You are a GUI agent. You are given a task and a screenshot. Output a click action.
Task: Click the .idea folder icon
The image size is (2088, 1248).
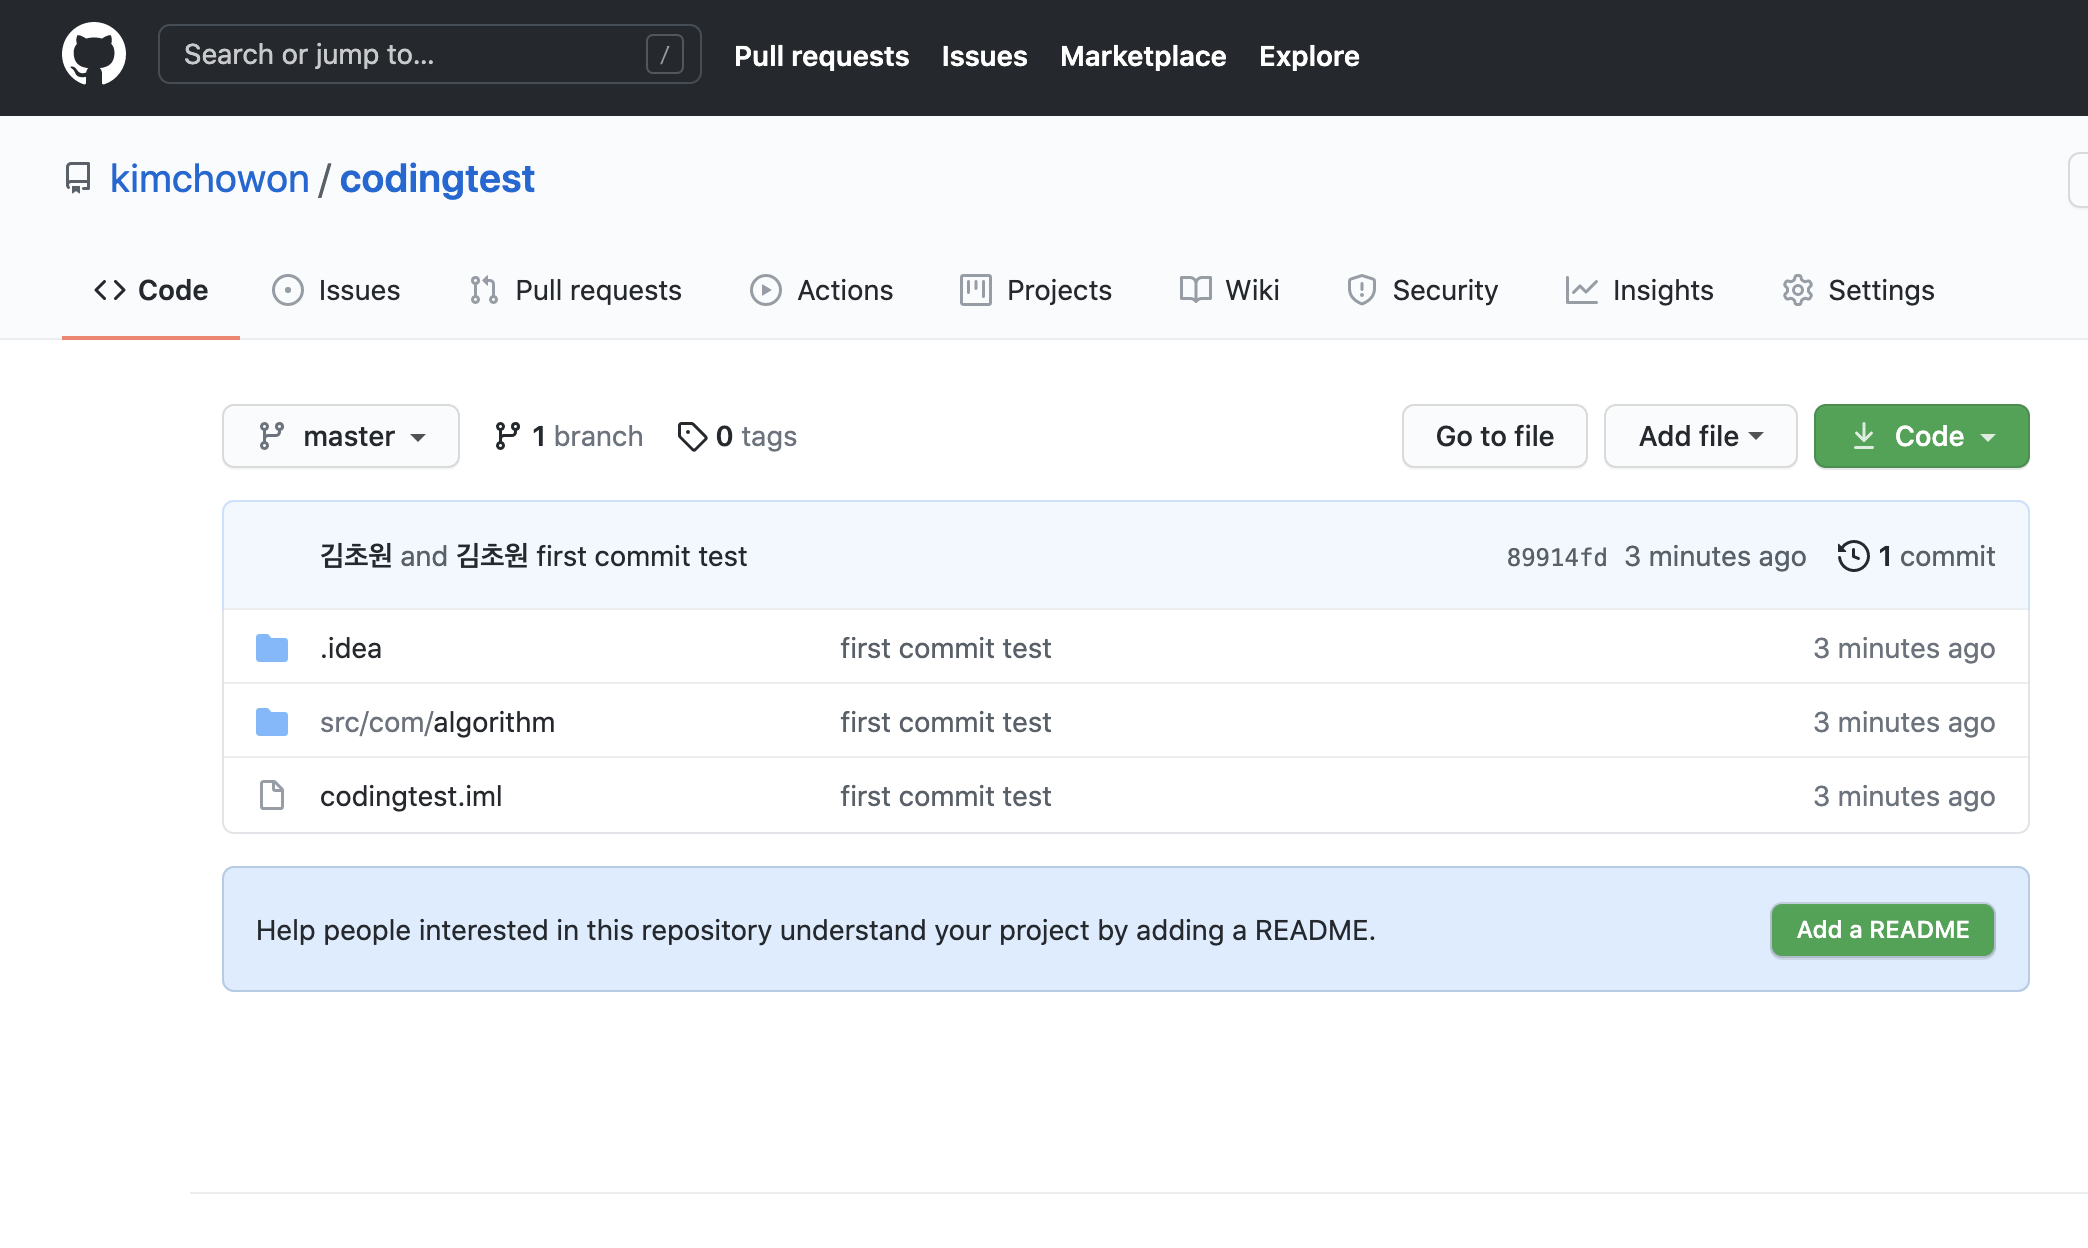click(x=272, y=648)
